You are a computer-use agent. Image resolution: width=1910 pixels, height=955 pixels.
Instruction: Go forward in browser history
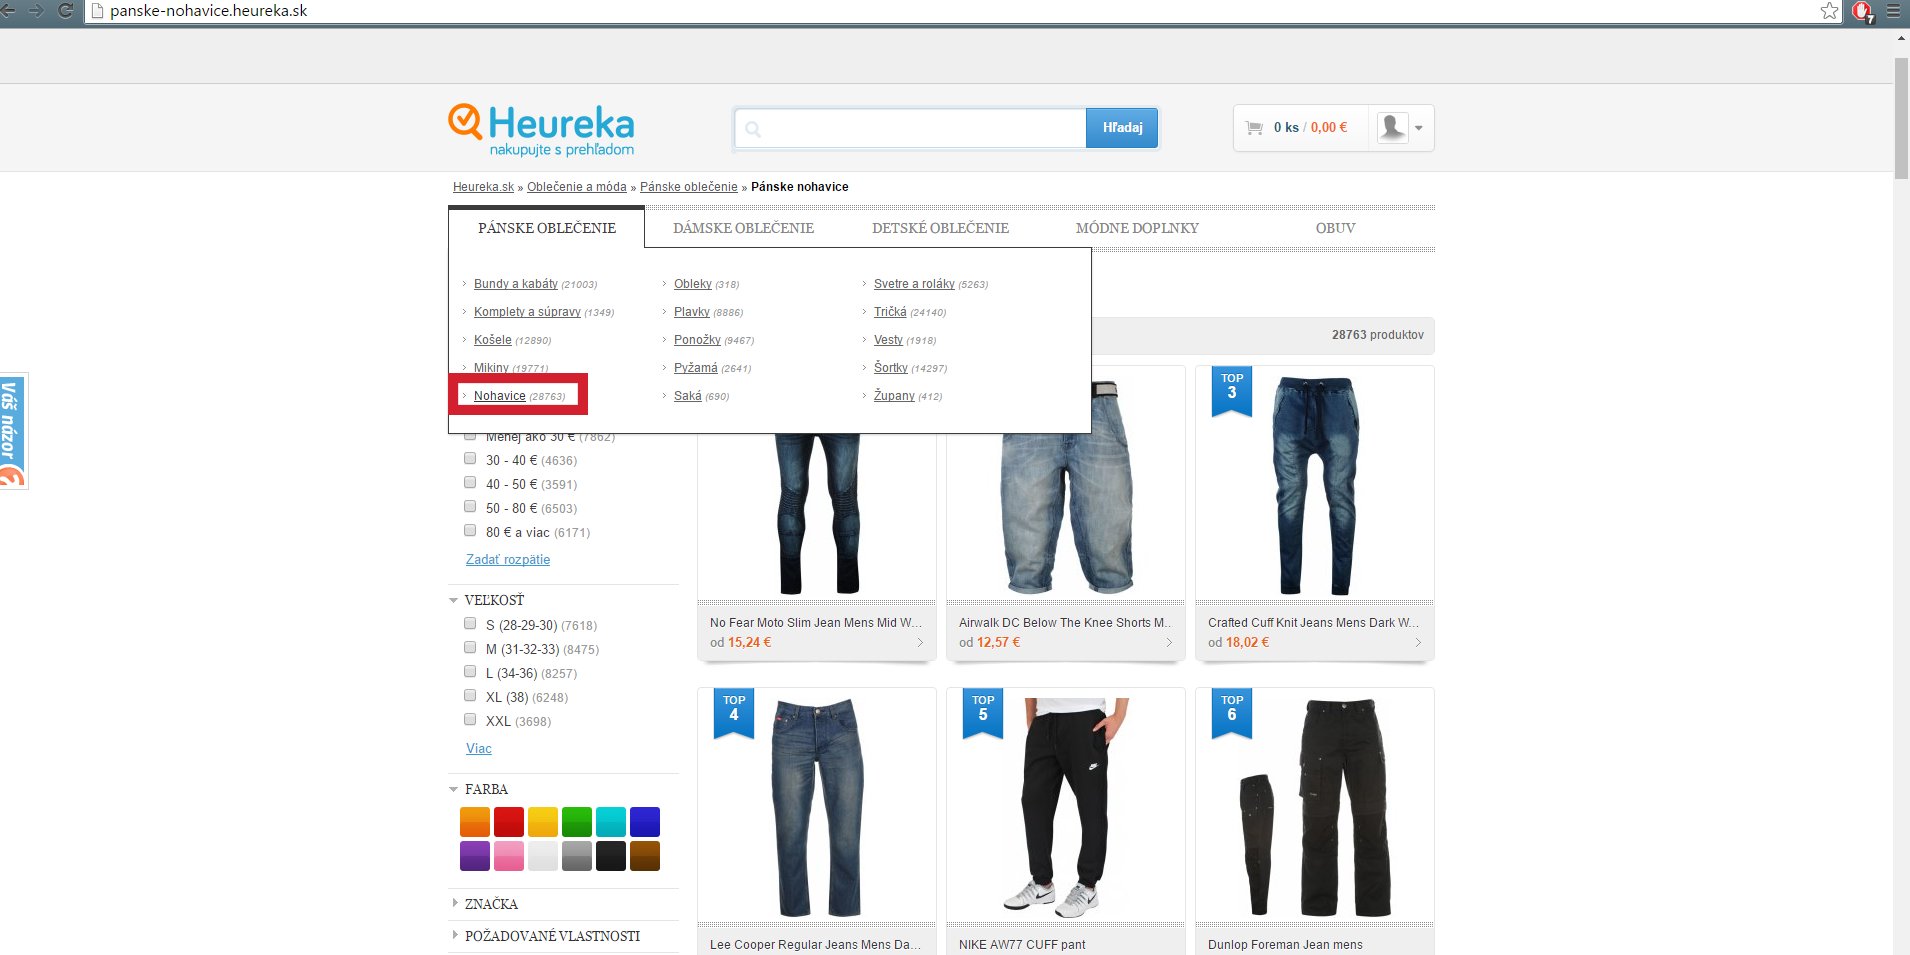coord(37,10)
